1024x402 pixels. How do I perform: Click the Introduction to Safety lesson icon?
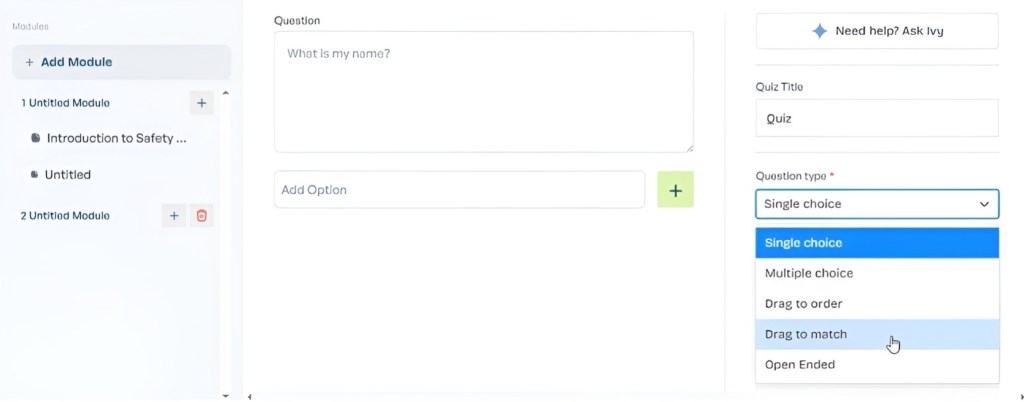(x=35, y=138)
